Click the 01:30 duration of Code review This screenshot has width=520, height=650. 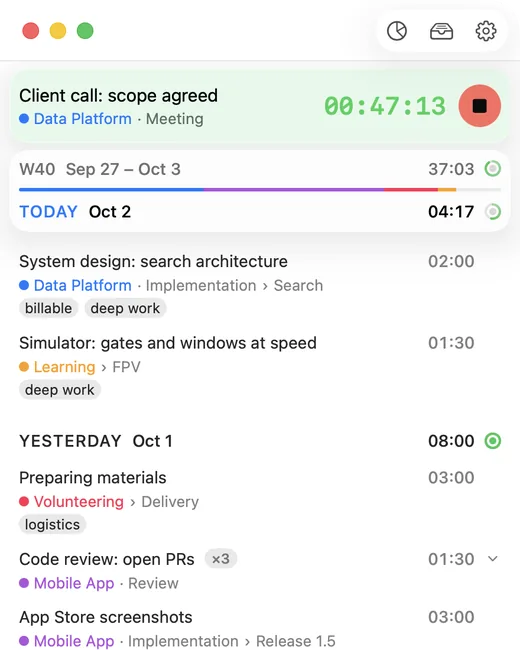click(451, 560)
